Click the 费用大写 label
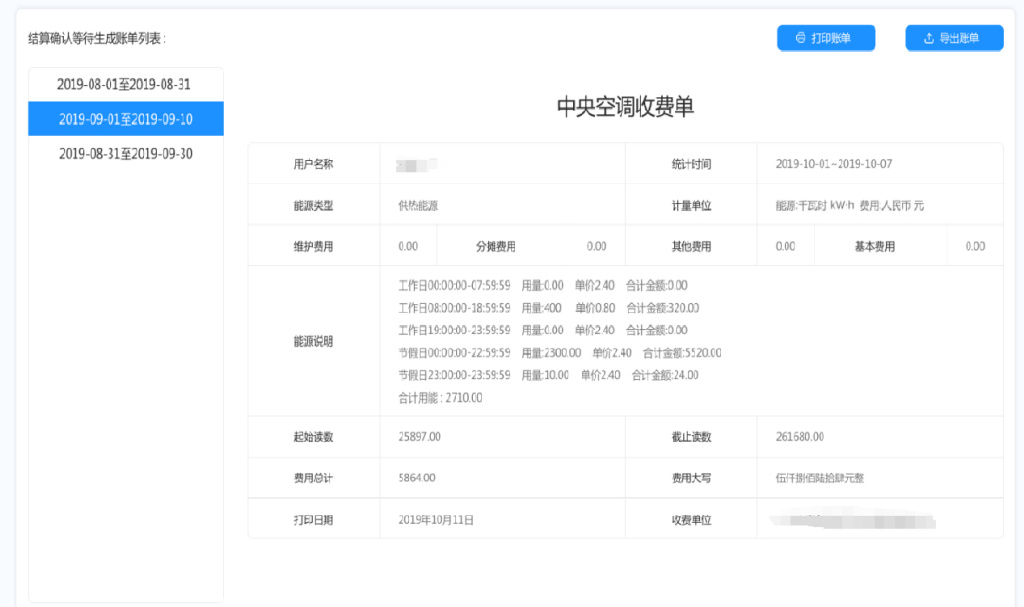Image resolution: width=1024 pixels, height=607 pixels. point(691,478)
